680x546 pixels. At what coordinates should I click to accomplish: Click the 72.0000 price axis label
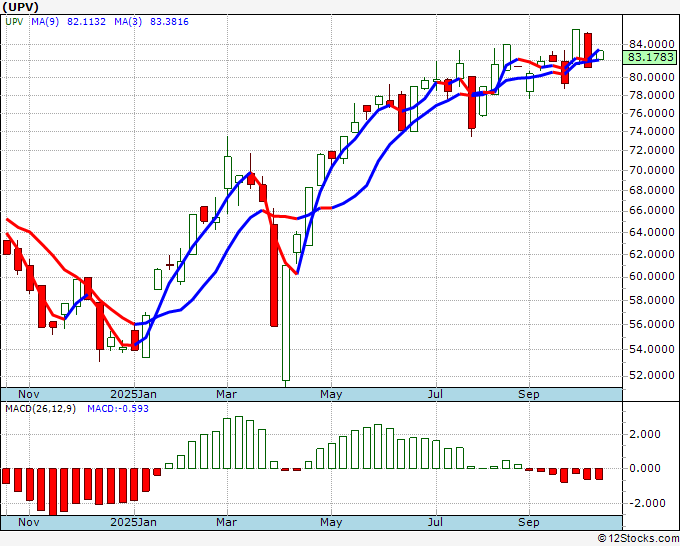tap(652, 150)
